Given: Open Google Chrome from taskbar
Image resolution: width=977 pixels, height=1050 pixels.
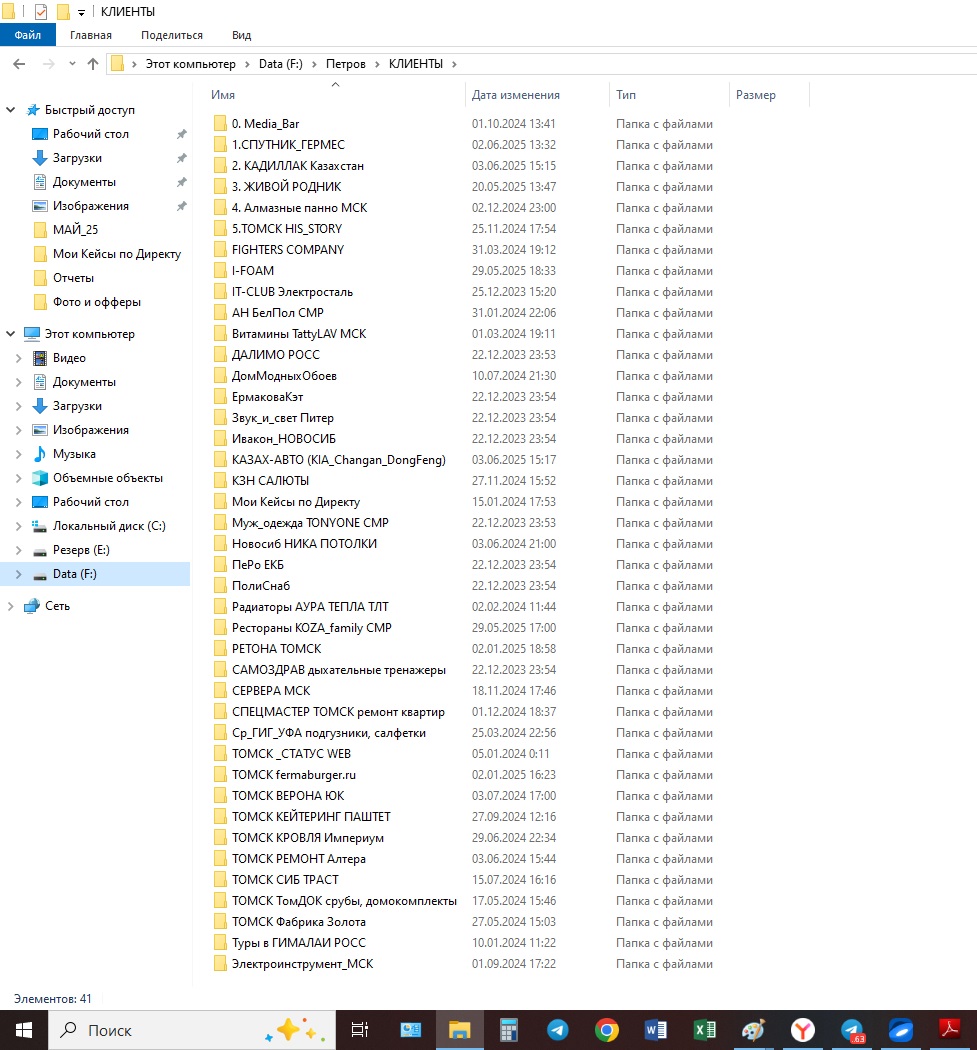Looking at the screenshot, I should pyautogui.click(x=606, y=1030).
